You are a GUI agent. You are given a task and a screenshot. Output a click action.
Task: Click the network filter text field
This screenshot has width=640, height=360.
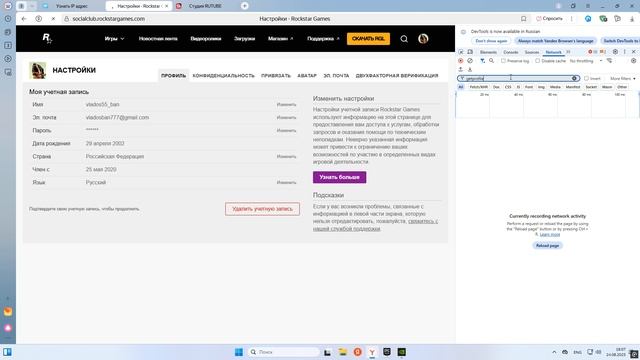coord(518,78)
